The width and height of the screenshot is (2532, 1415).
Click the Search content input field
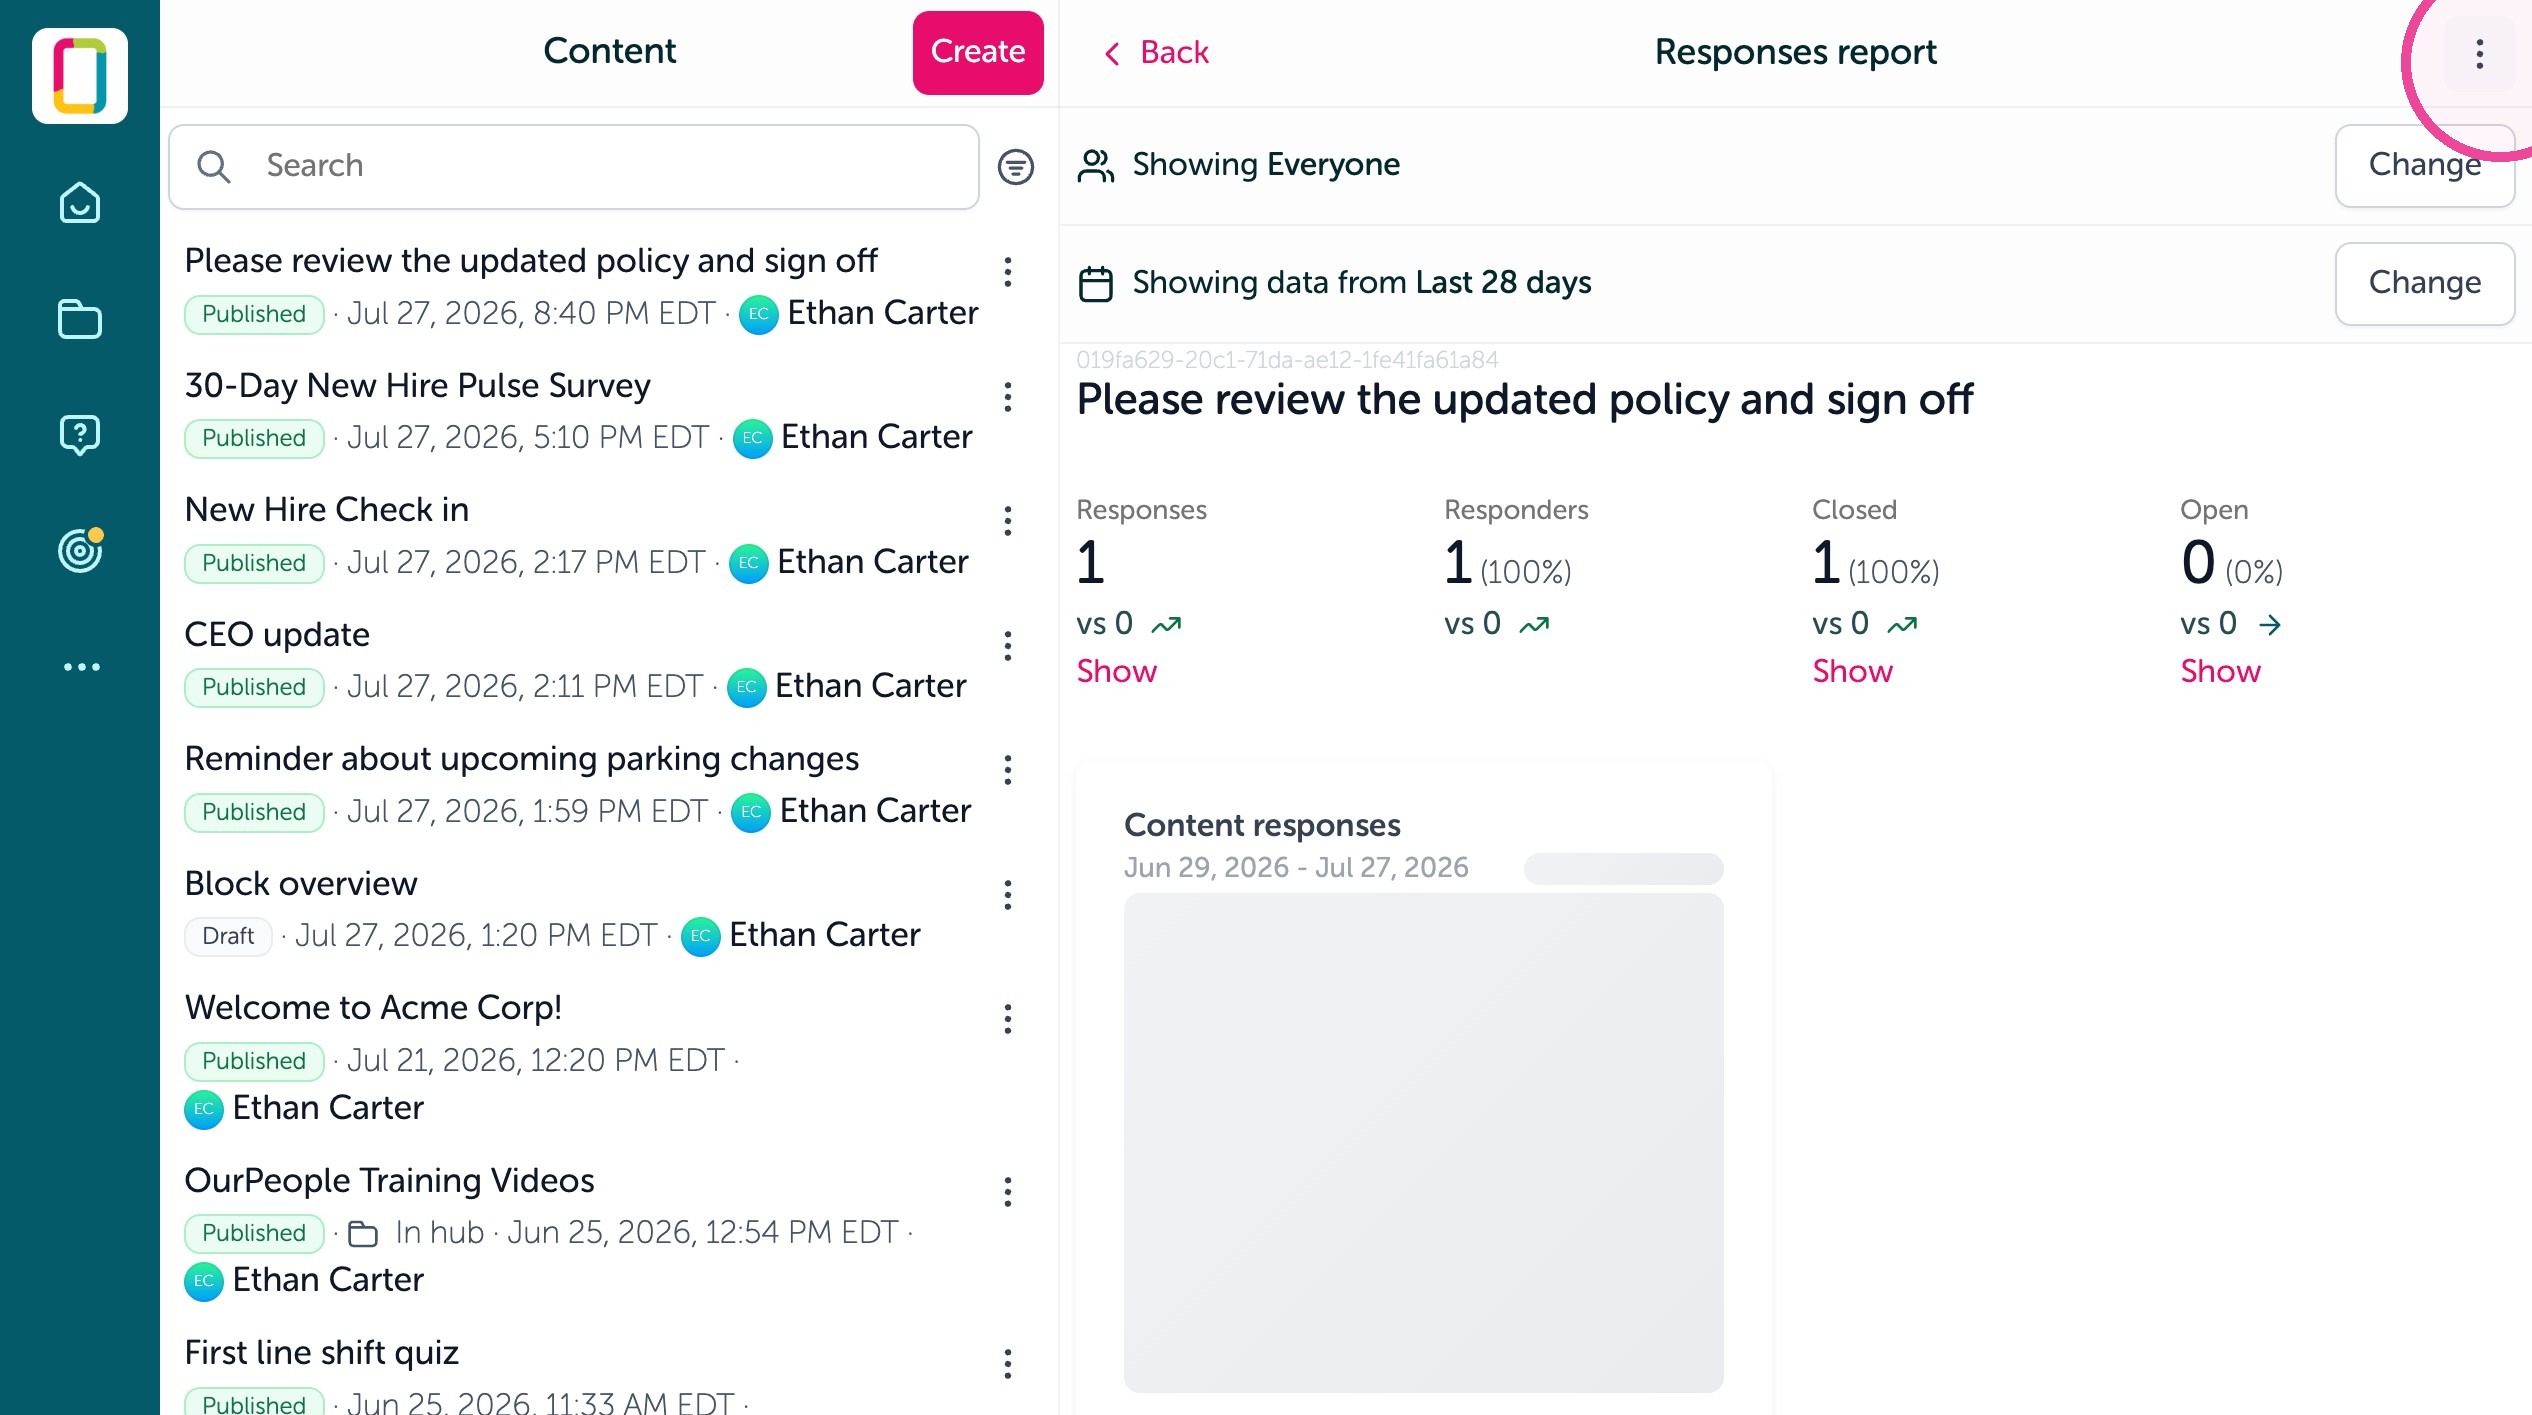(574, 166)
